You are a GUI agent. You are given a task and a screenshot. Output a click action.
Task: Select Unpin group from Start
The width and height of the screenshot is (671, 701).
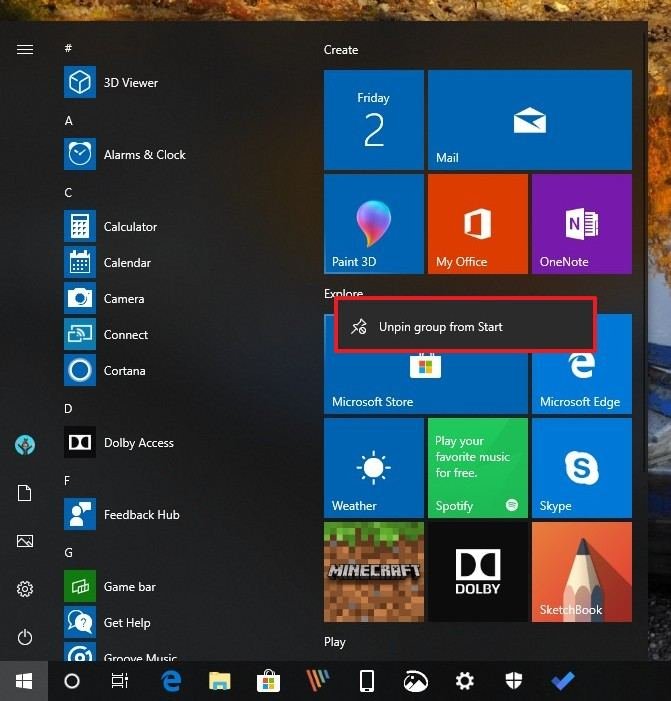(465, 327)
